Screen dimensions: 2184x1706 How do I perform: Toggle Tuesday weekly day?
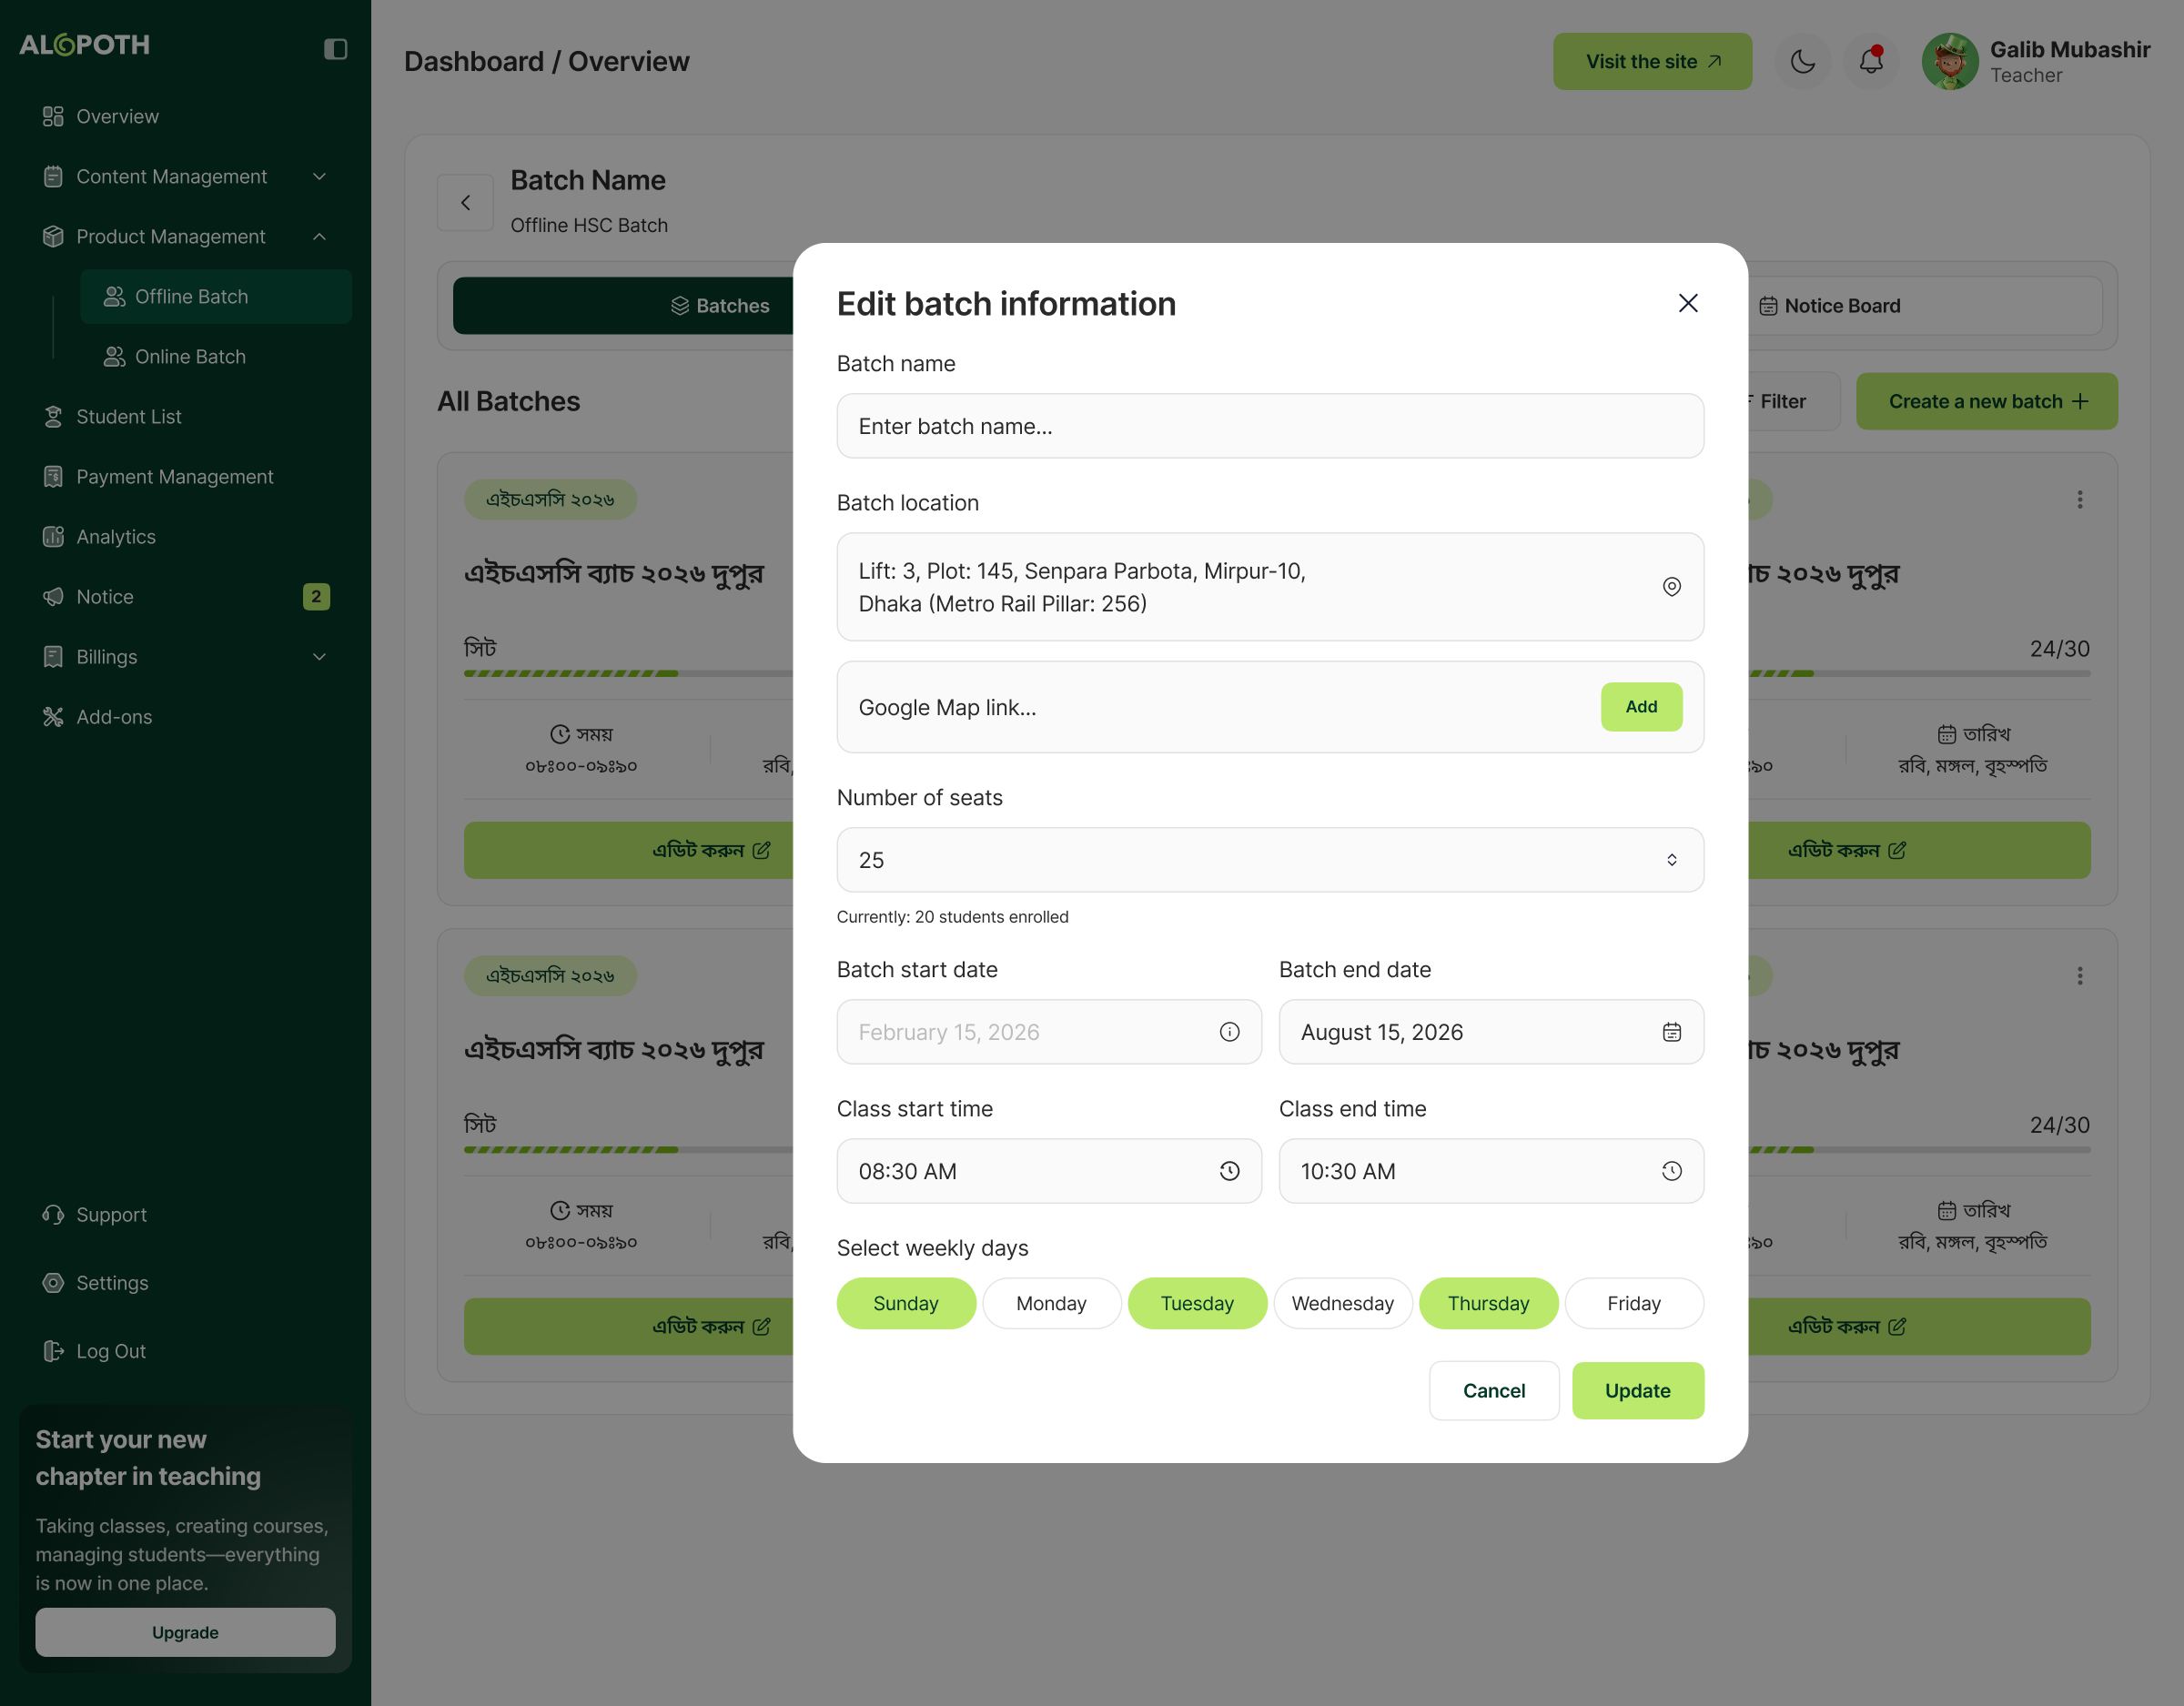pos(1197,1303)
